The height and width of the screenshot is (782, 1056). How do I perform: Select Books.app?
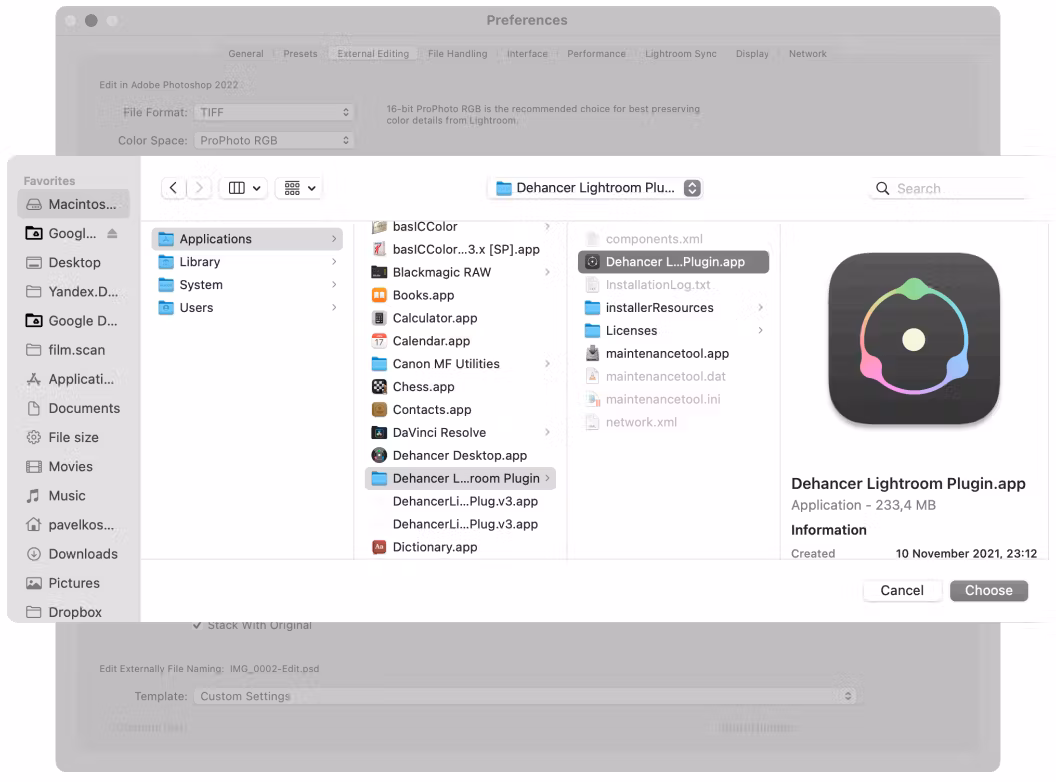point(461,295)
